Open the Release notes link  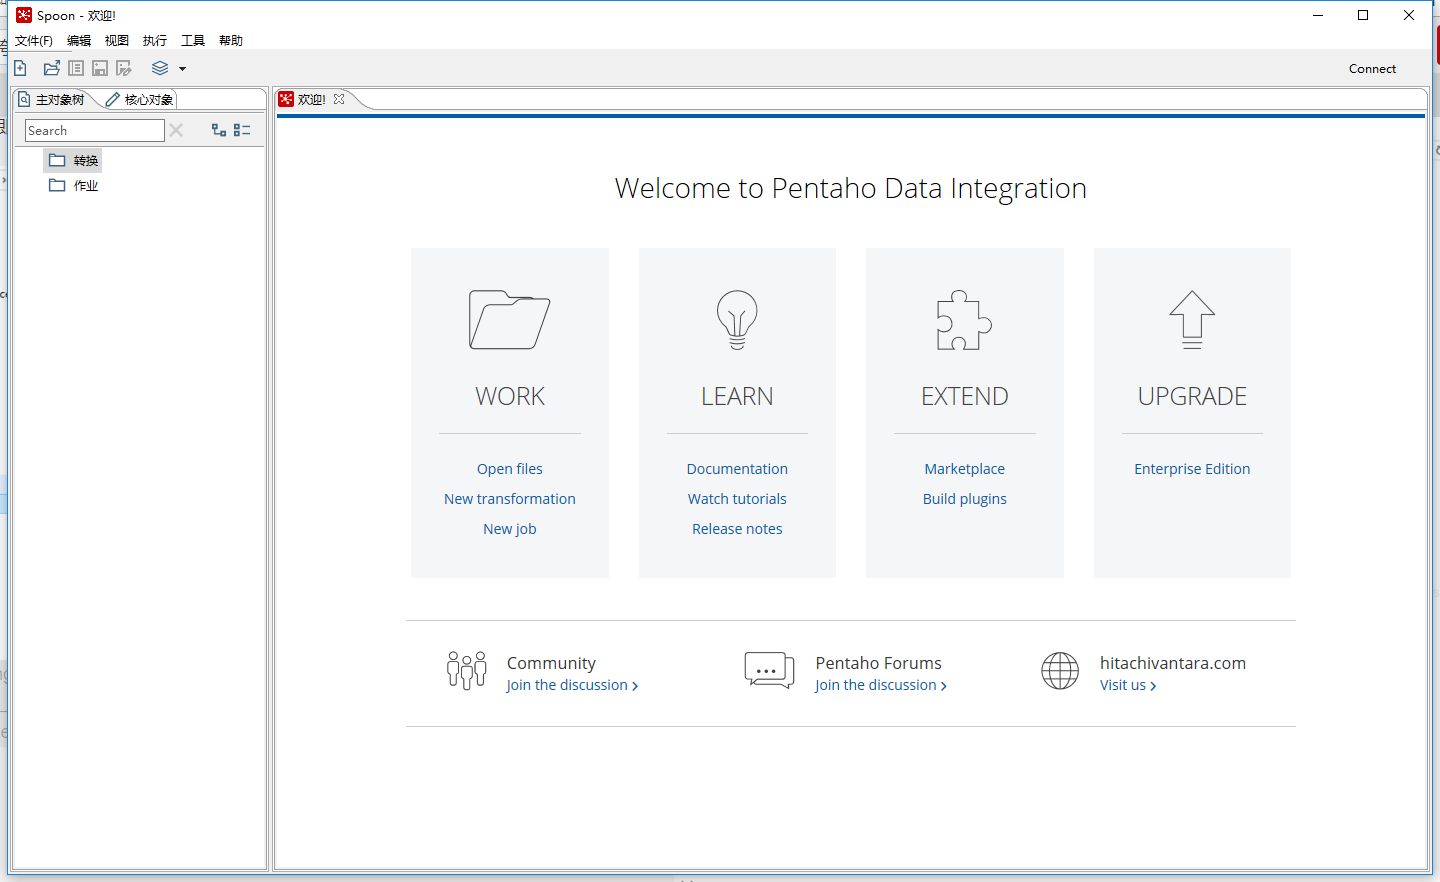pos(737,529)
